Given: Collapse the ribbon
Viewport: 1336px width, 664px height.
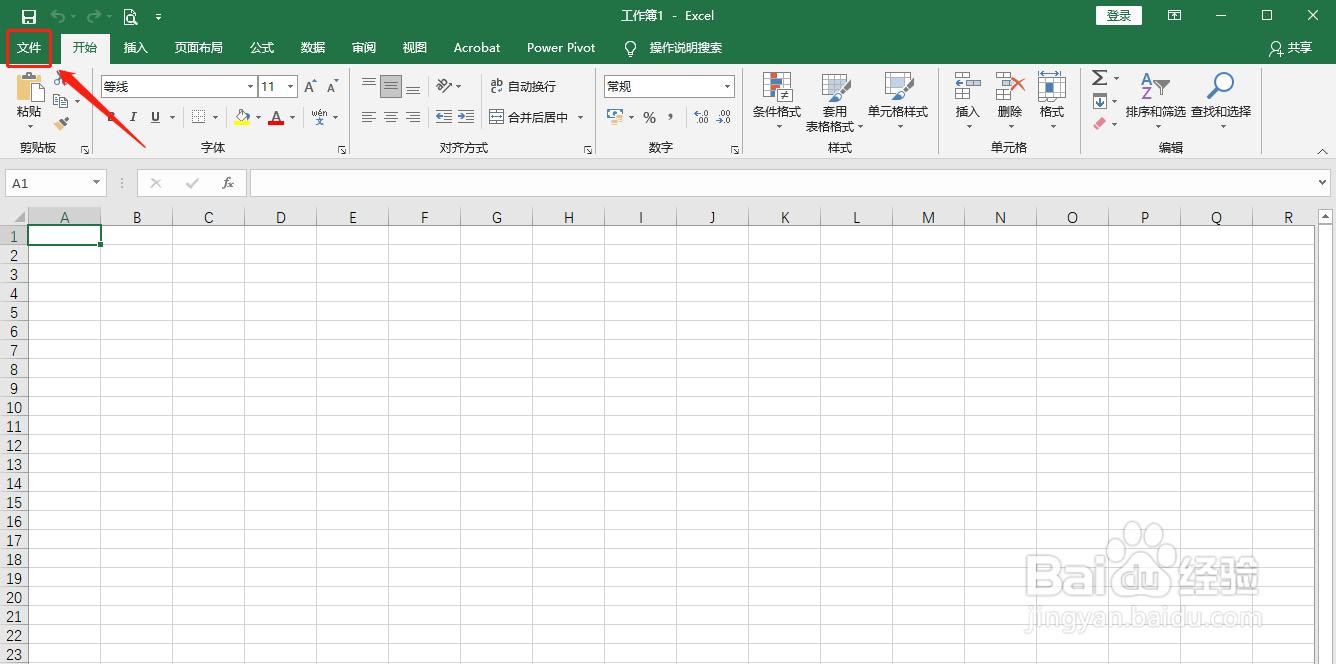Looking at the screenshot, I should 1322,150.
